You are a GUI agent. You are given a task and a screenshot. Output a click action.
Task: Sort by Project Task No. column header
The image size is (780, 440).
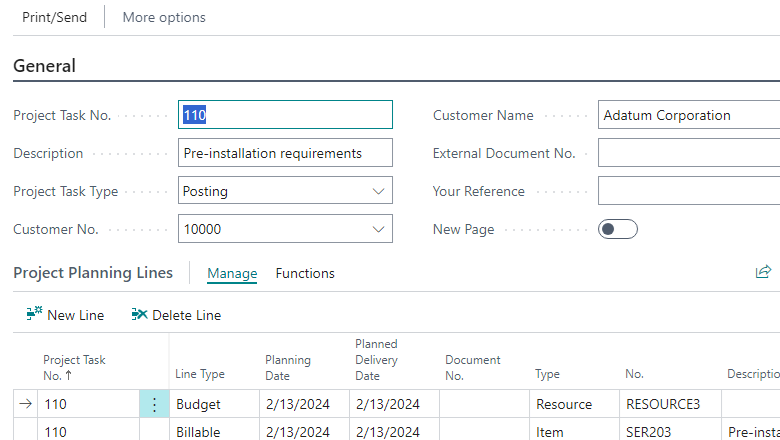(74, 367)
